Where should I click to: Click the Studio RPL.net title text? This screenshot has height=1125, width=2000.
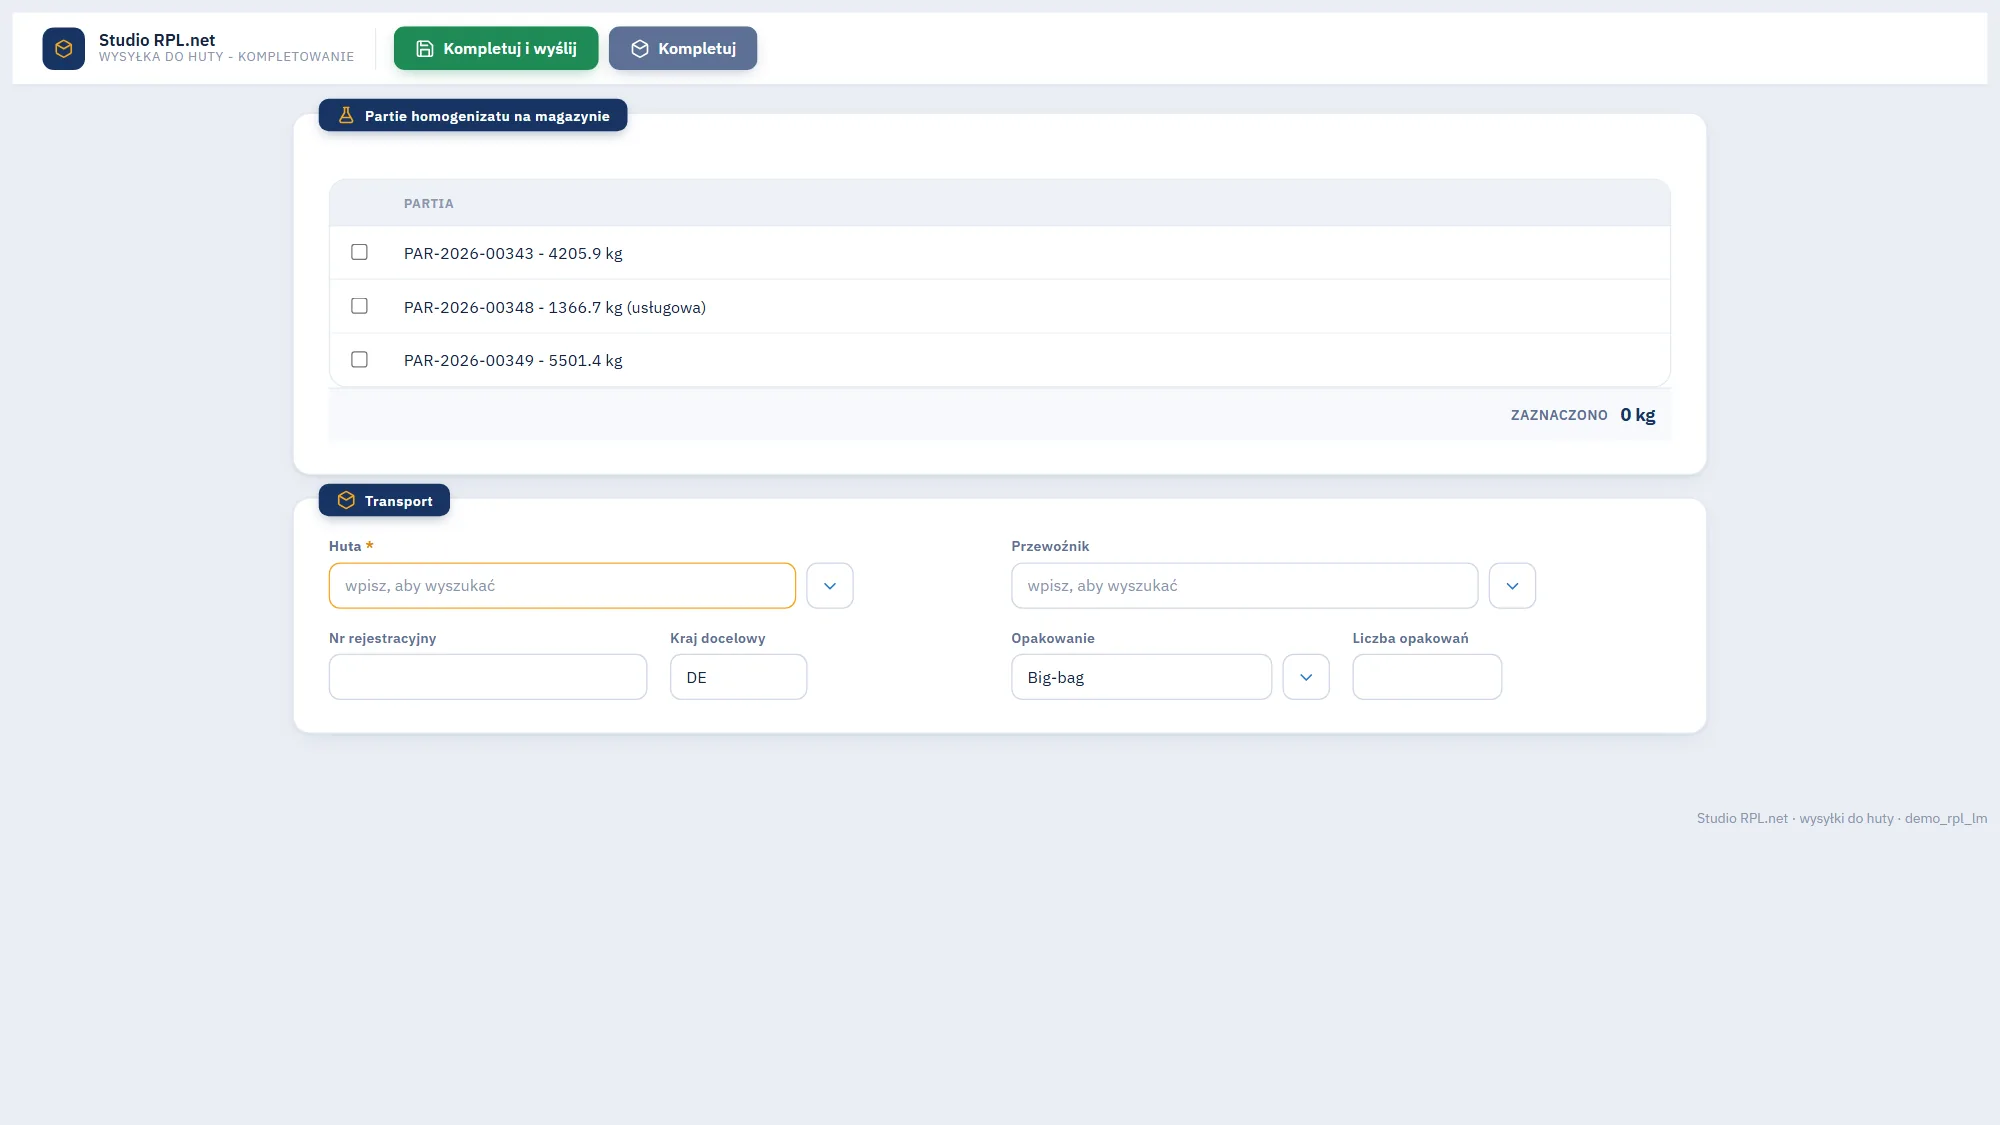pyautogui.click(x=157, y=40)
